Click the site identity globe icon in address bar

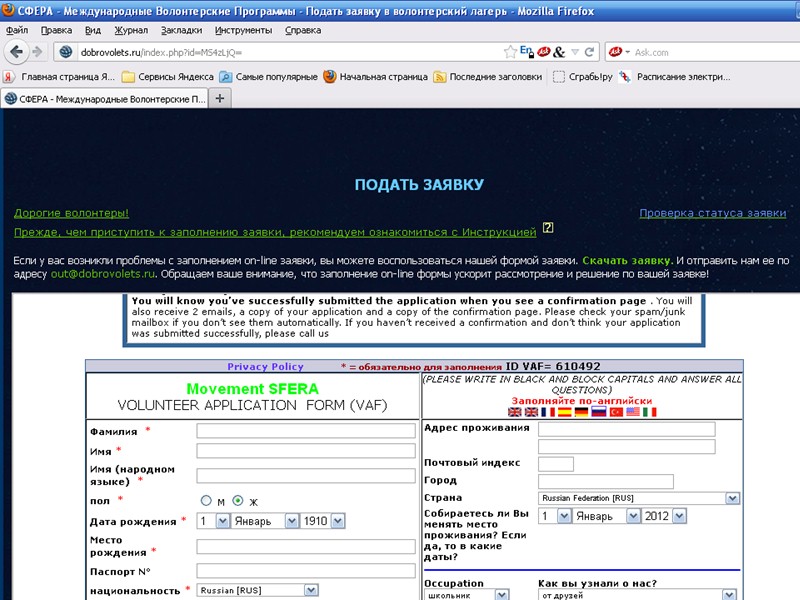coord(66,52)
